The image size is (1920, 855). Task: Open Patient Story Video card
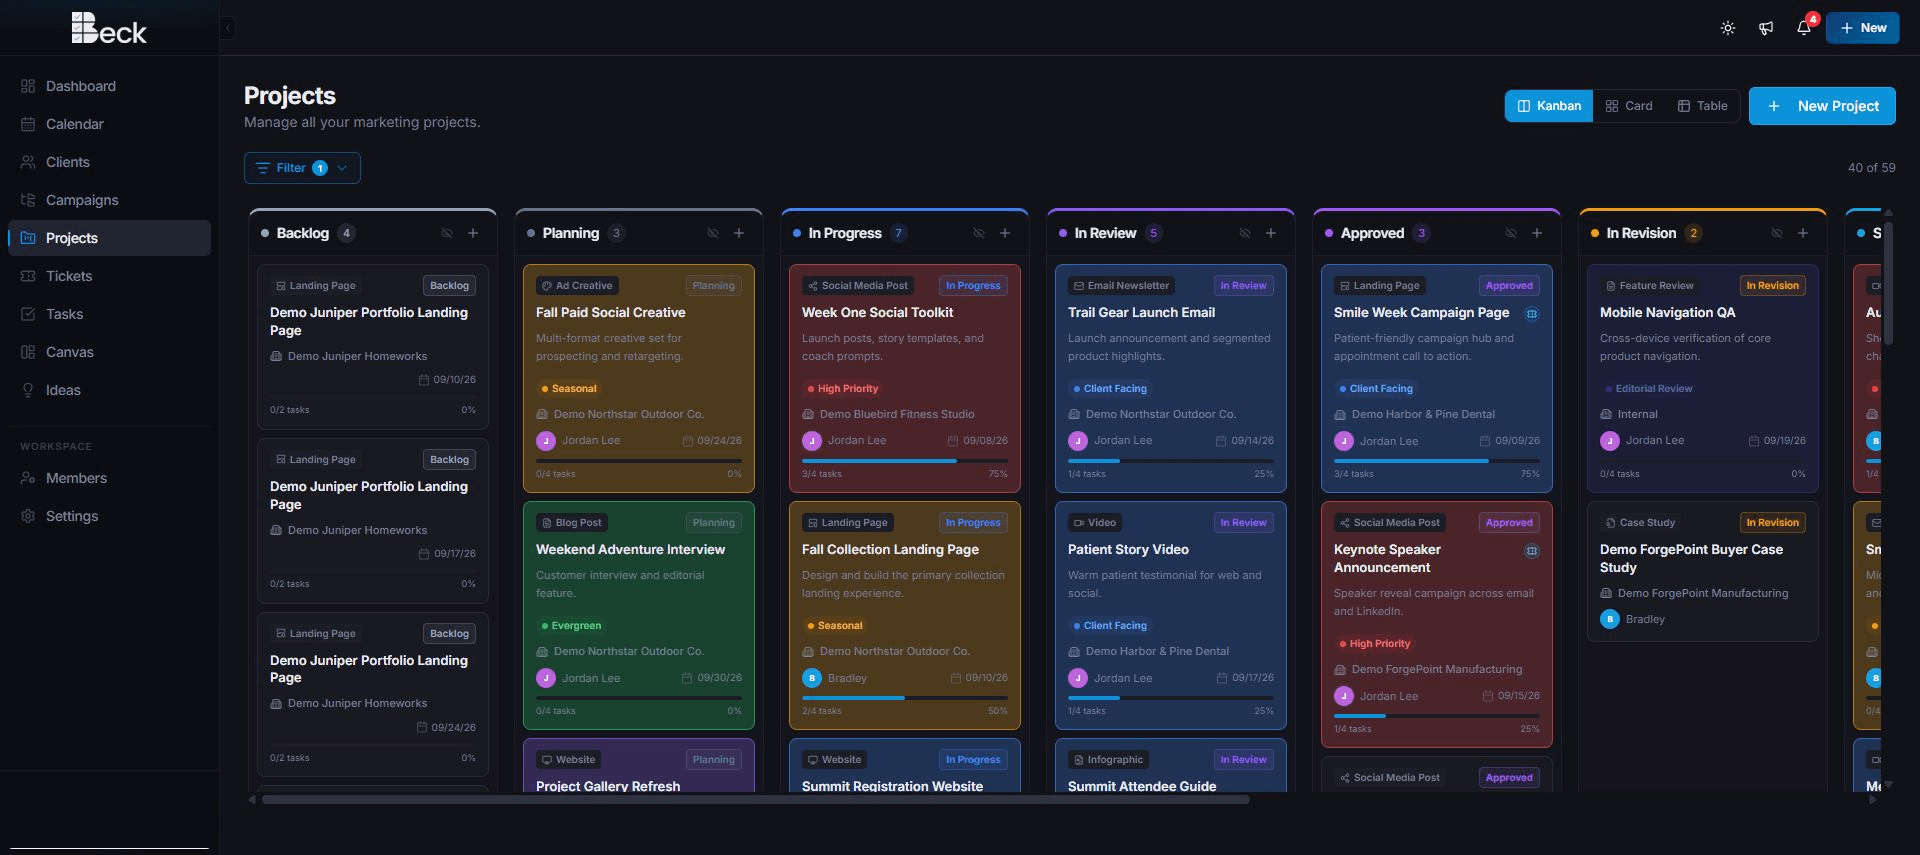click(x=1171, y=615)
